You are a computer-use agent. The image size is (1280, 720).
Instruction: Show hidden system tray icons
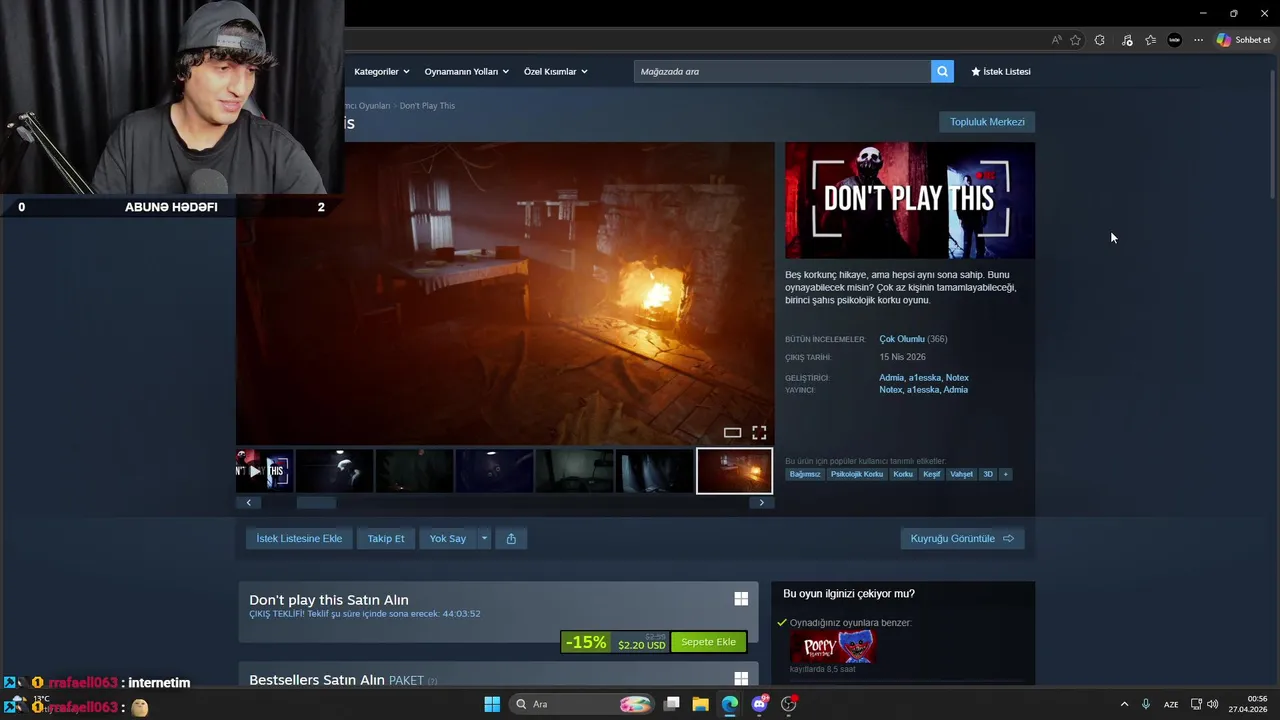click(1124, 704)
